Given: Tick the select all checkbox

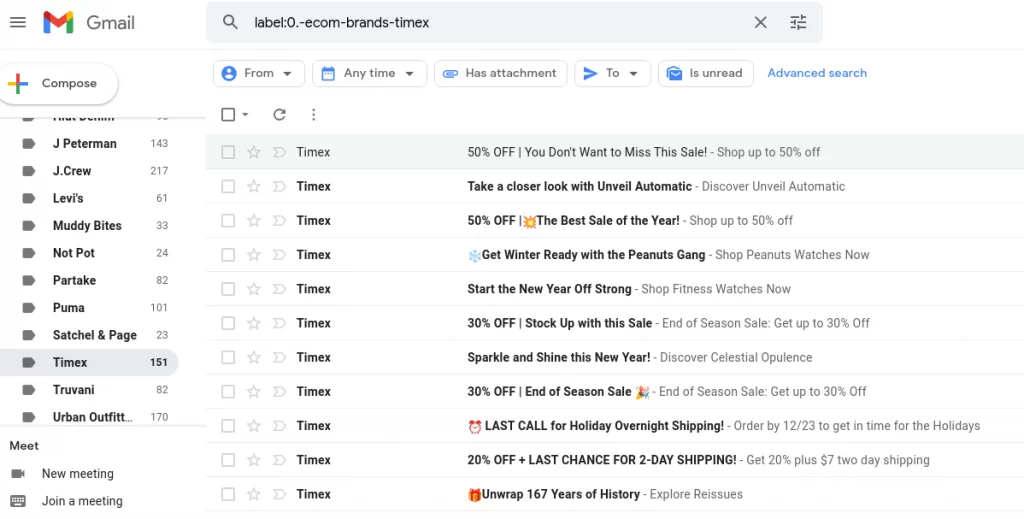Looking at the screenshot, I should click(x=228, y=115).
